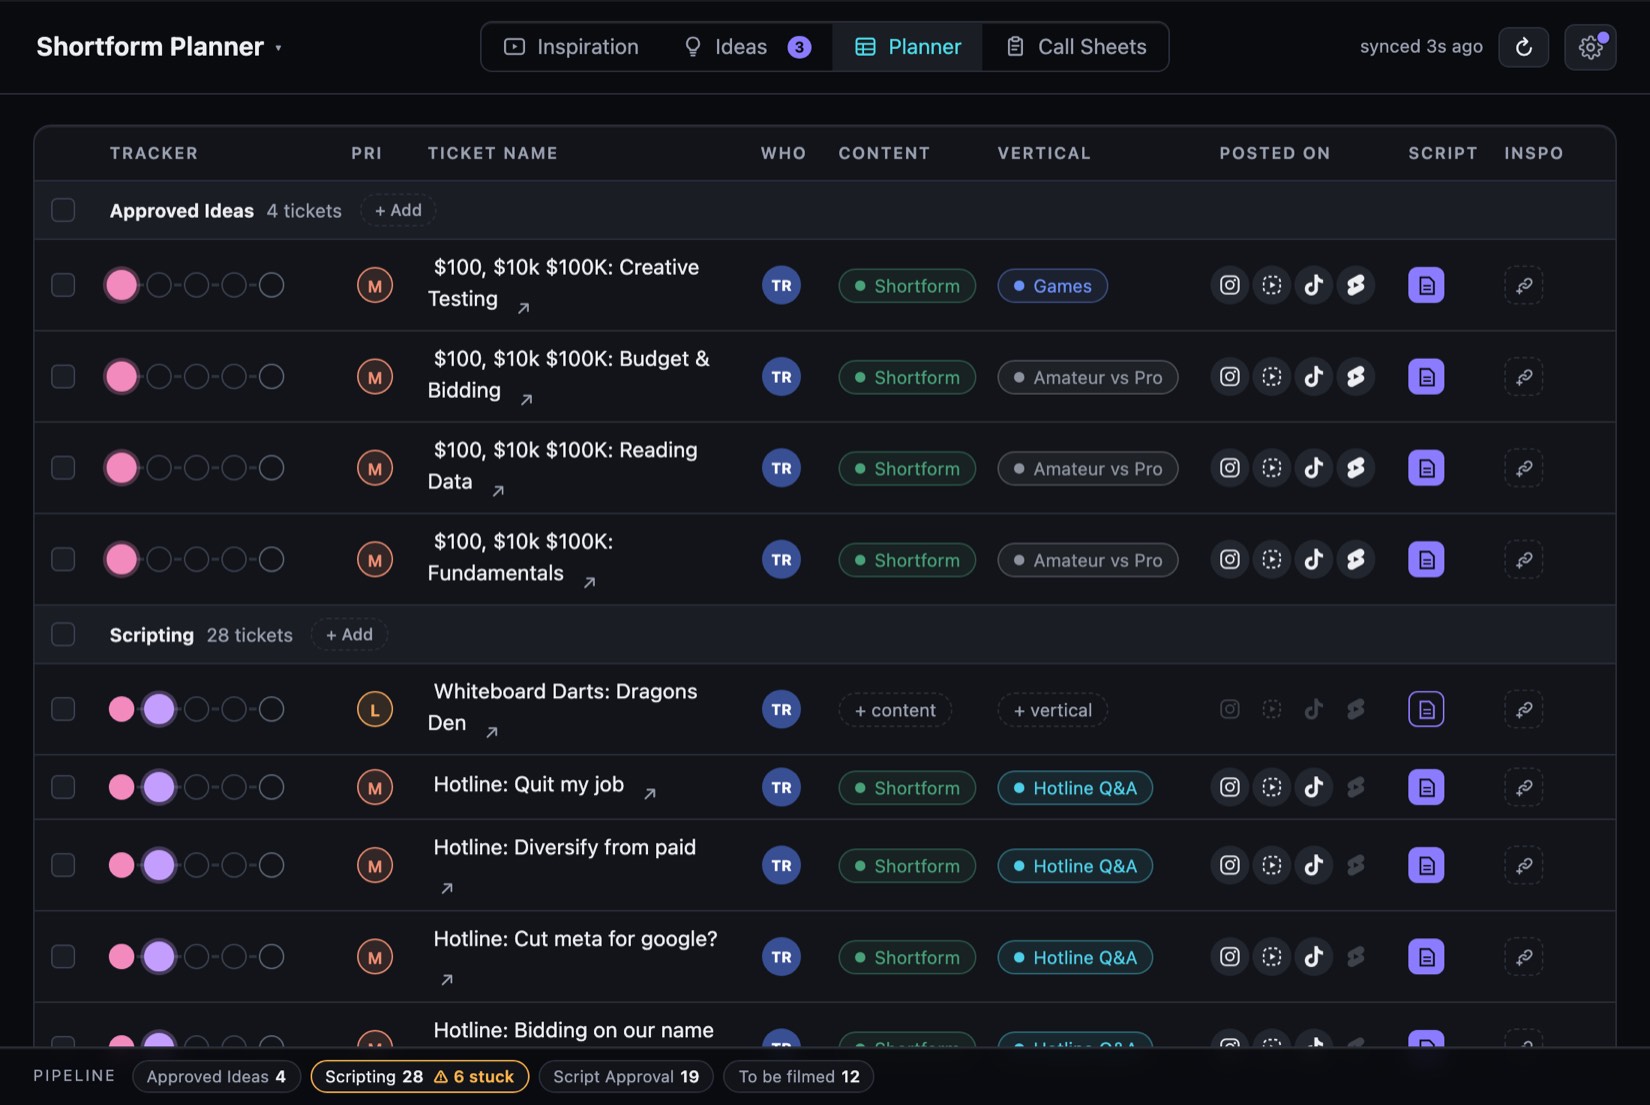
Task: Add vertical for Whiteboard Darts
Action: click(x=1052, y=710)
